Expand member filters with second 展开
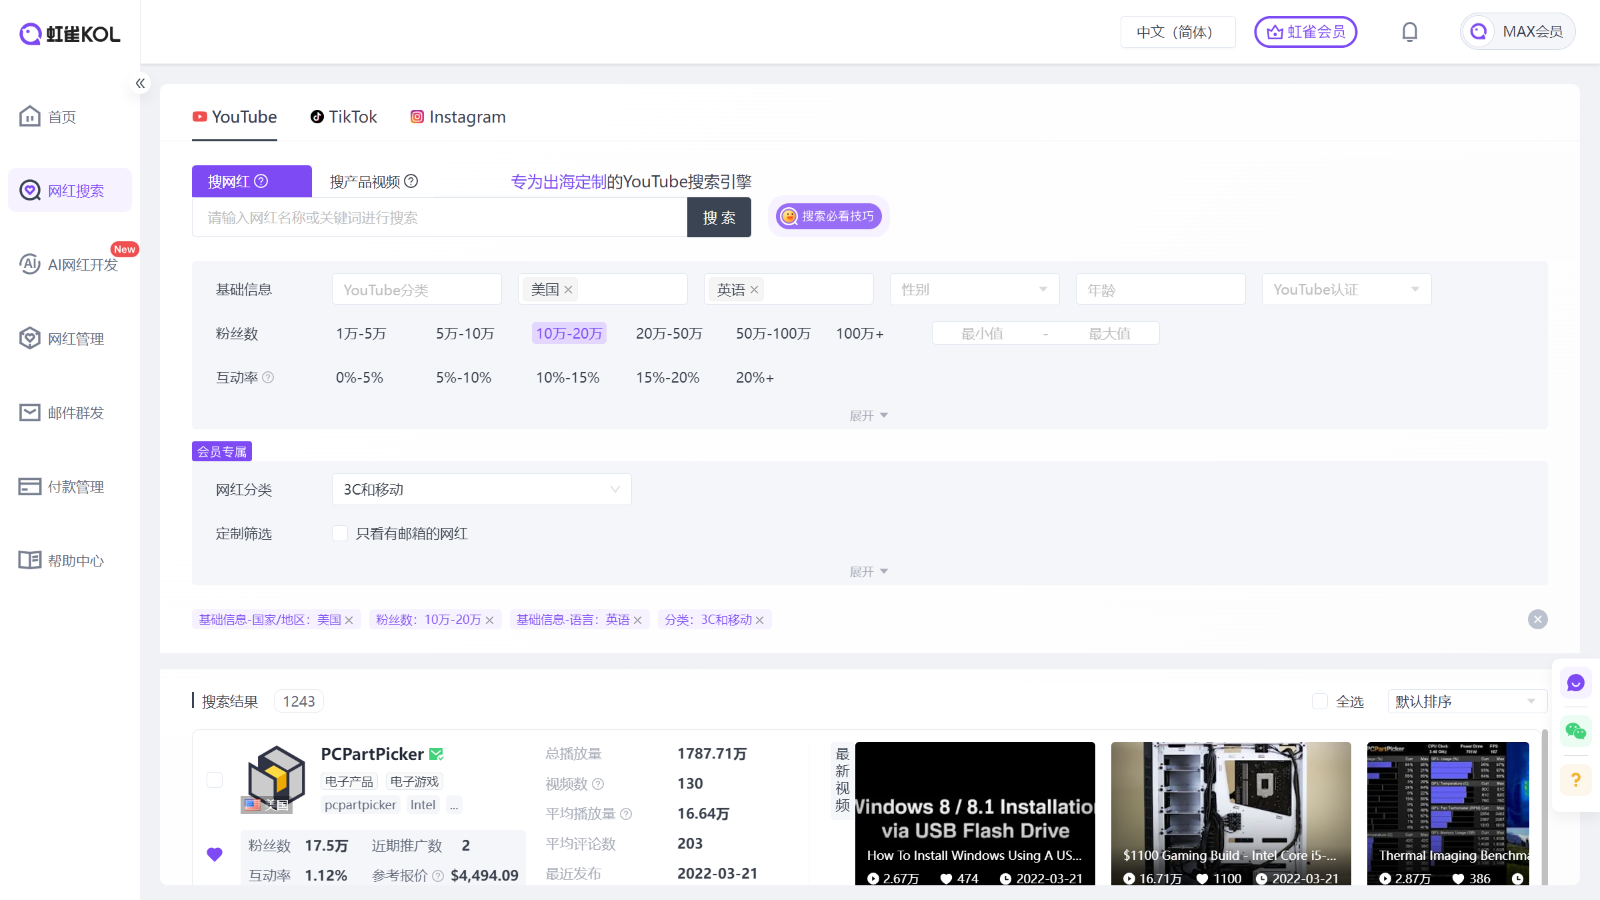 869,571
